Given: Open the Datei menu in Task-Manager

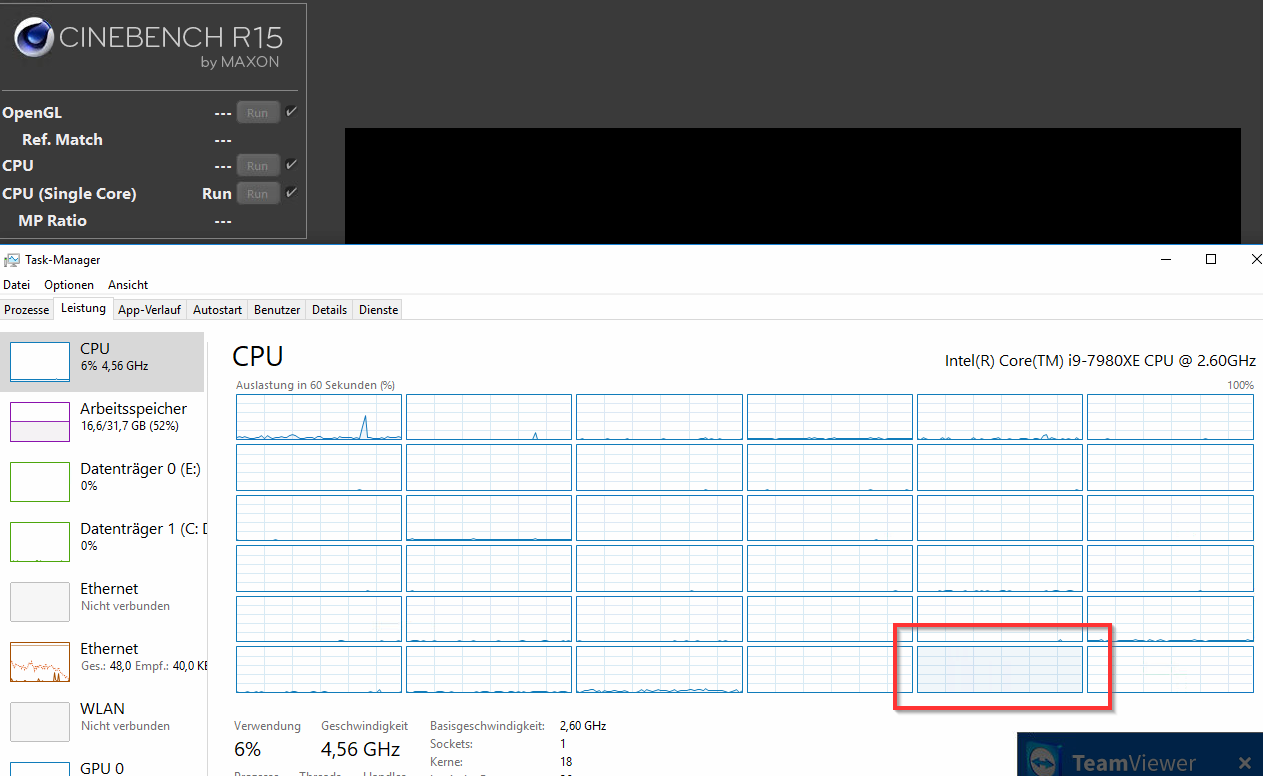Looking at the screenshot, I should [16, 285].
